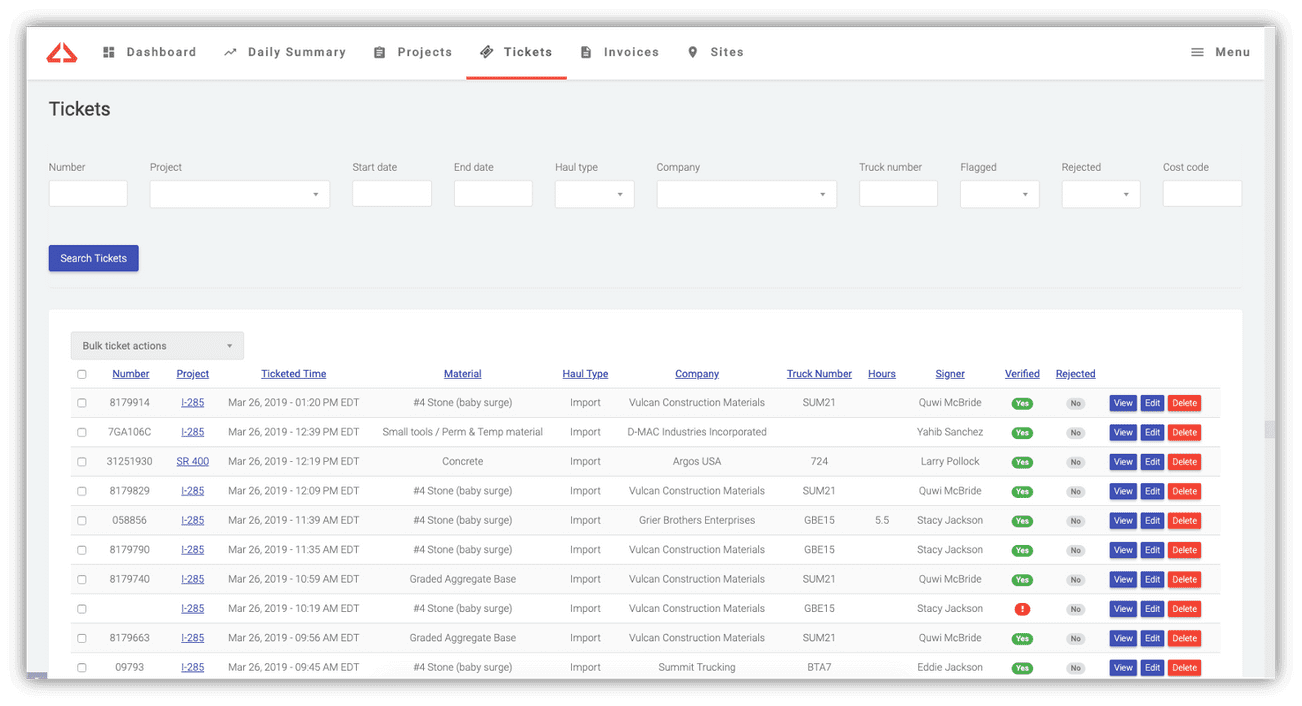Check the box for ticket 8179914
The image size is (1302, 706).
point(82,403)
